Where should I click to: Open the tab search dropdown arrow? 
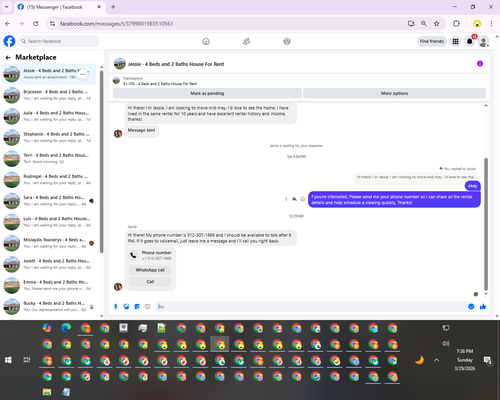(6, 7)
